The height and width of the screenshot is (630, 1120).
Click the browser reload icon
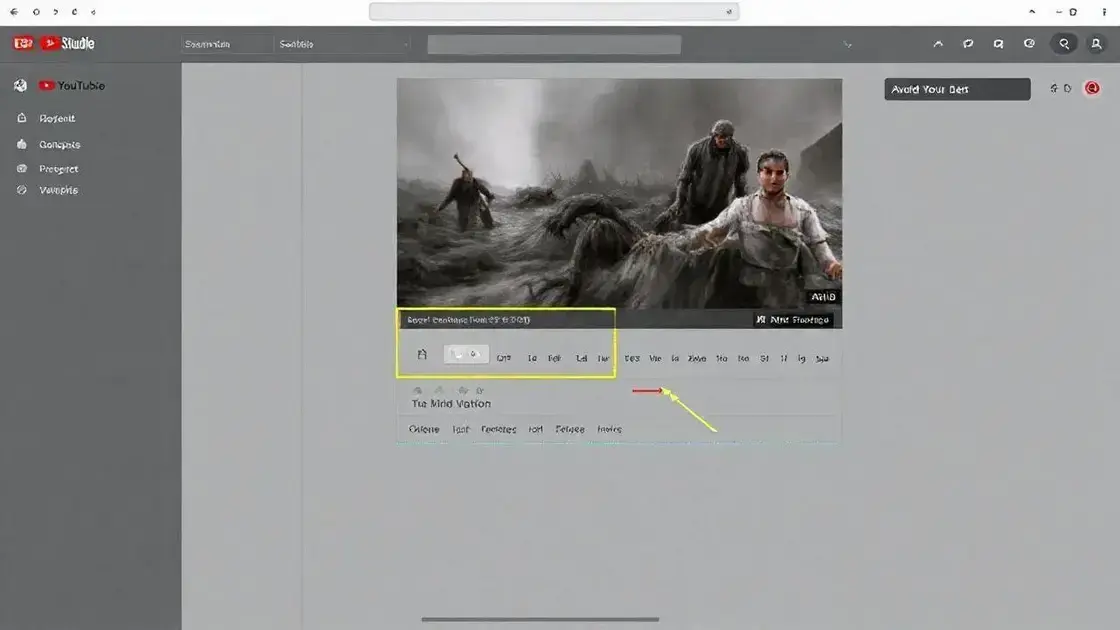pyautogui.click(x=74, y=12)
